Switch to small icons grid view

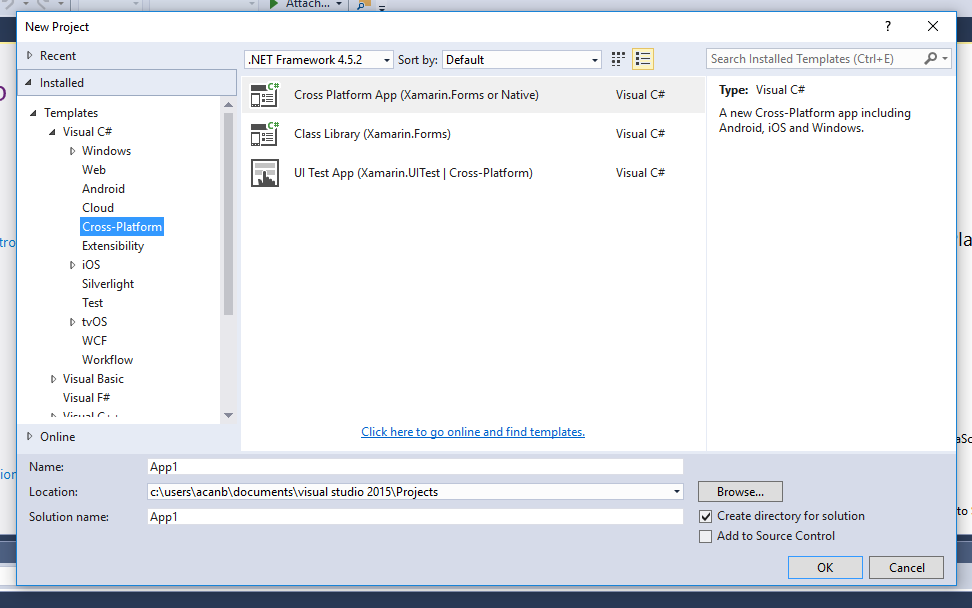[618, 59]
